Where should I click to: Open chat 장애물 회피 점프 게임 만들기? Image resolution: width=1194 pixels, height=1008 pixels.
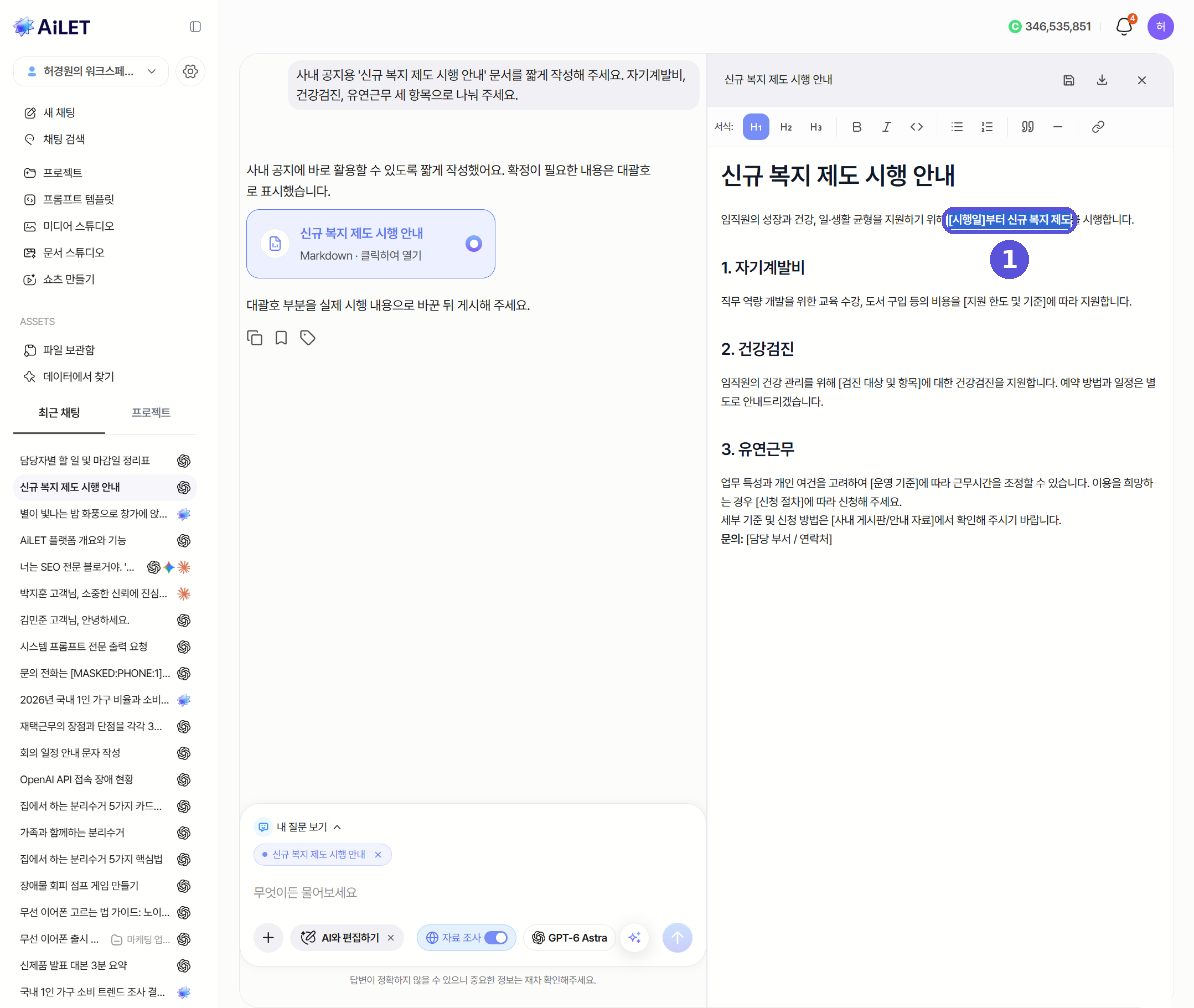pyautogui.click(x=105, y=886)
